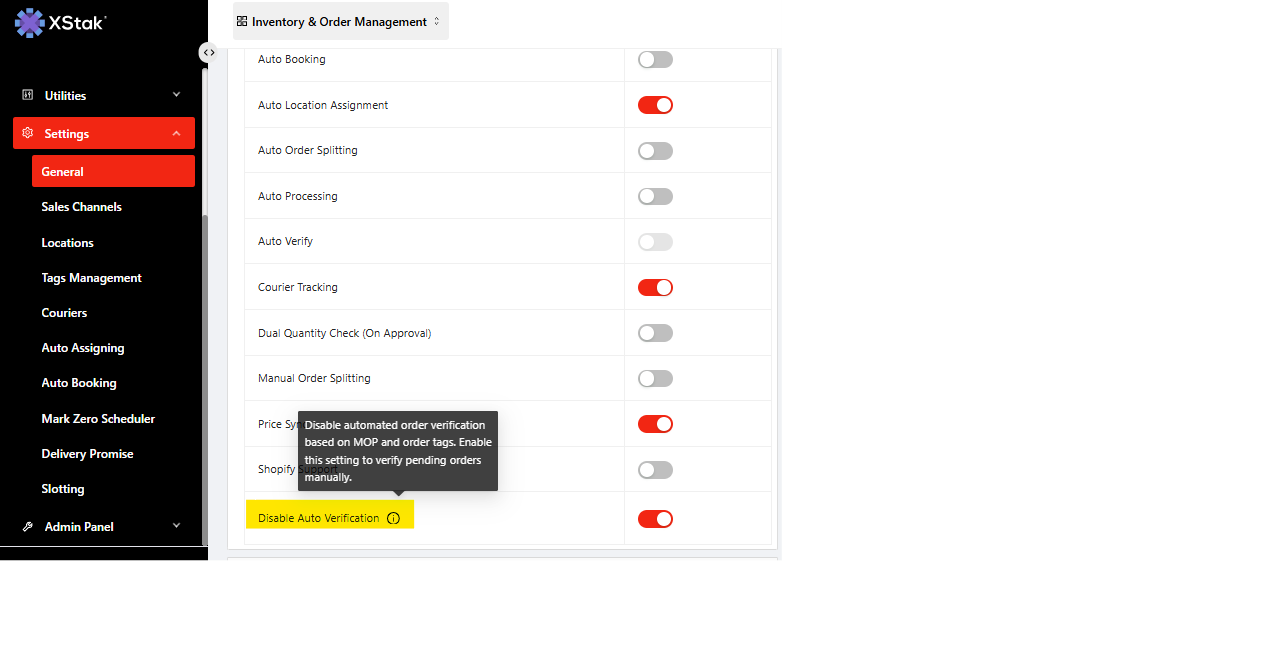
Task: Expand the Admin Panel chevron
Action: pos(176,526)
